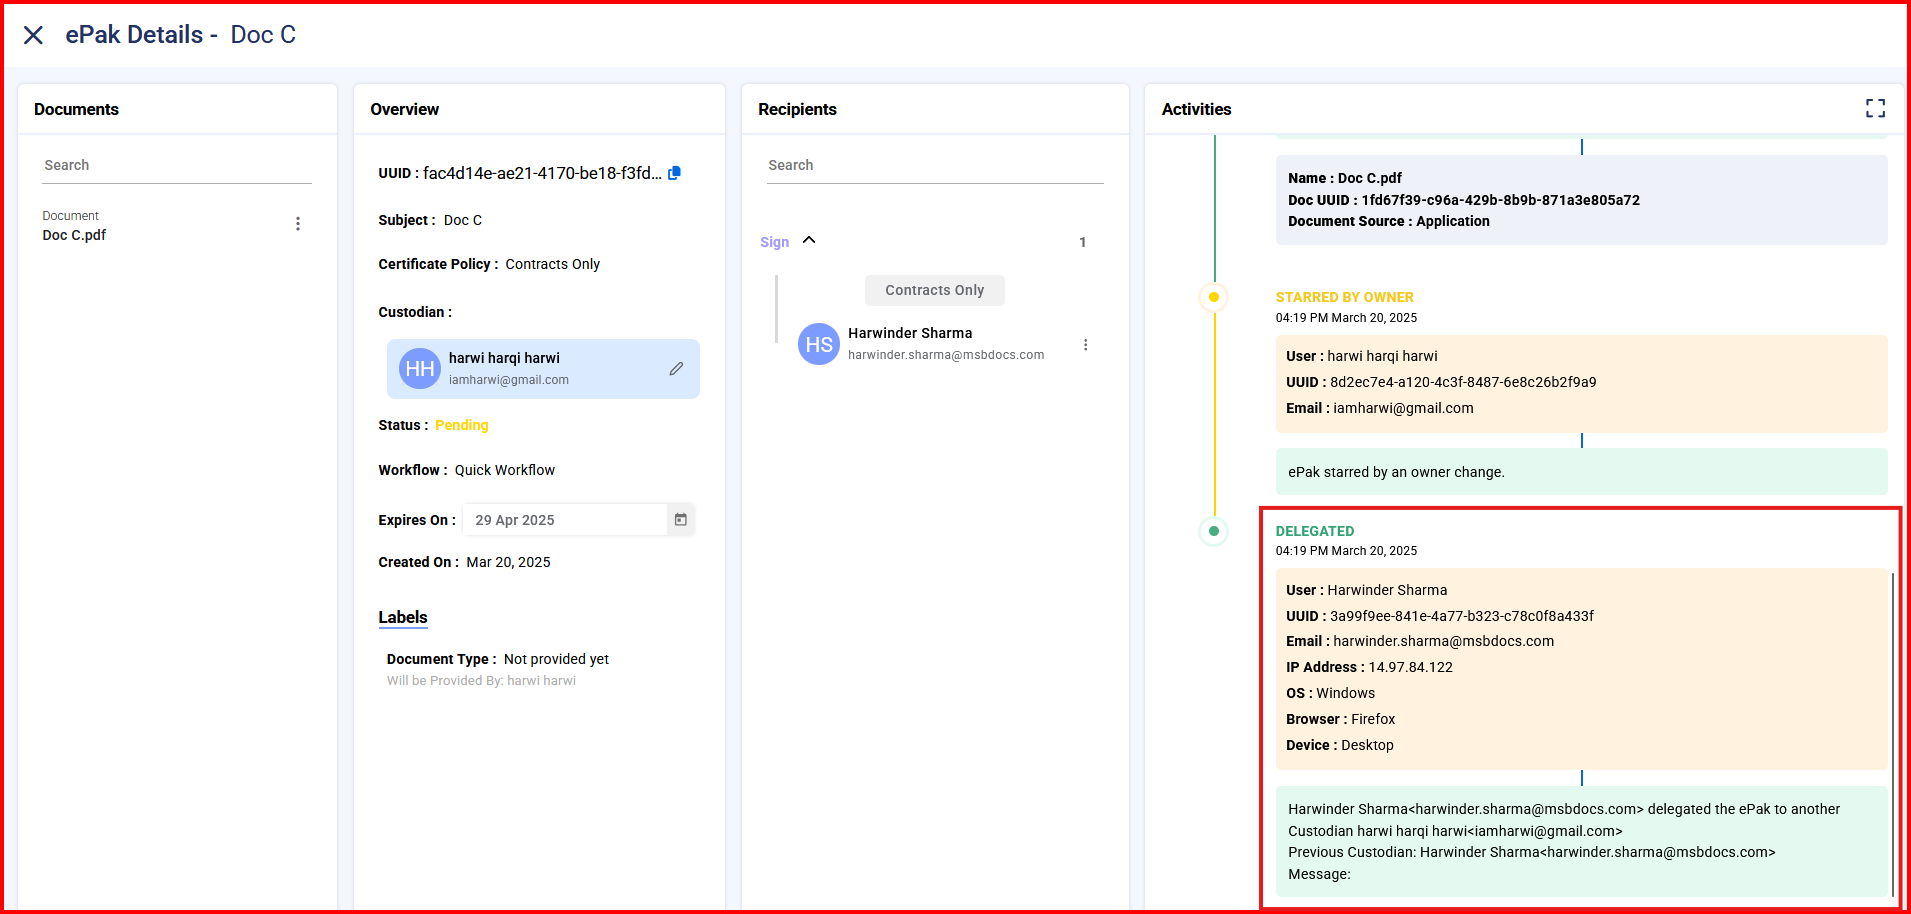This screenshot has height=914, width=1911.
Task: Click the HS recipient avatar
Action: coord(818,344)
